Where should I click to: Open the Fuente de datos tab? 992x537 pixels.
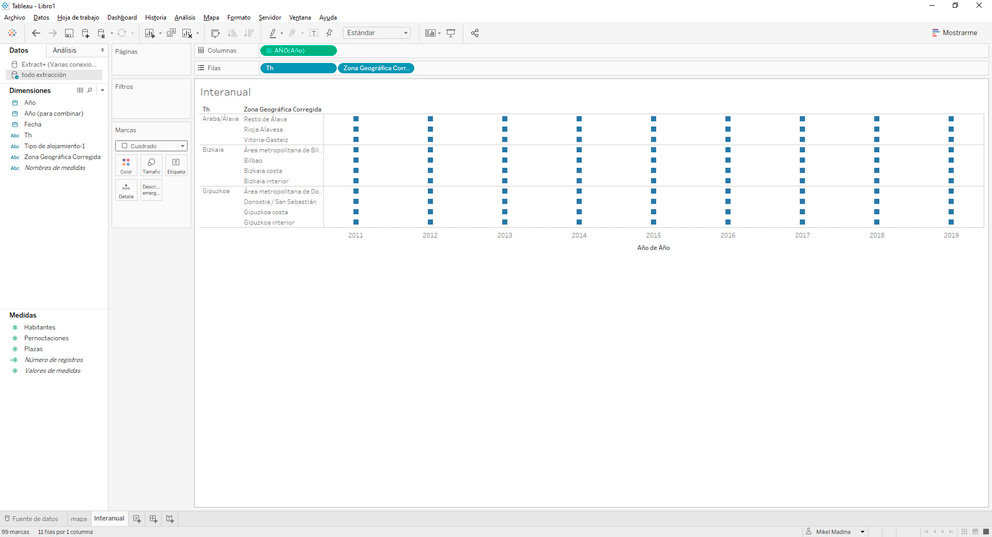click(31, 519)
